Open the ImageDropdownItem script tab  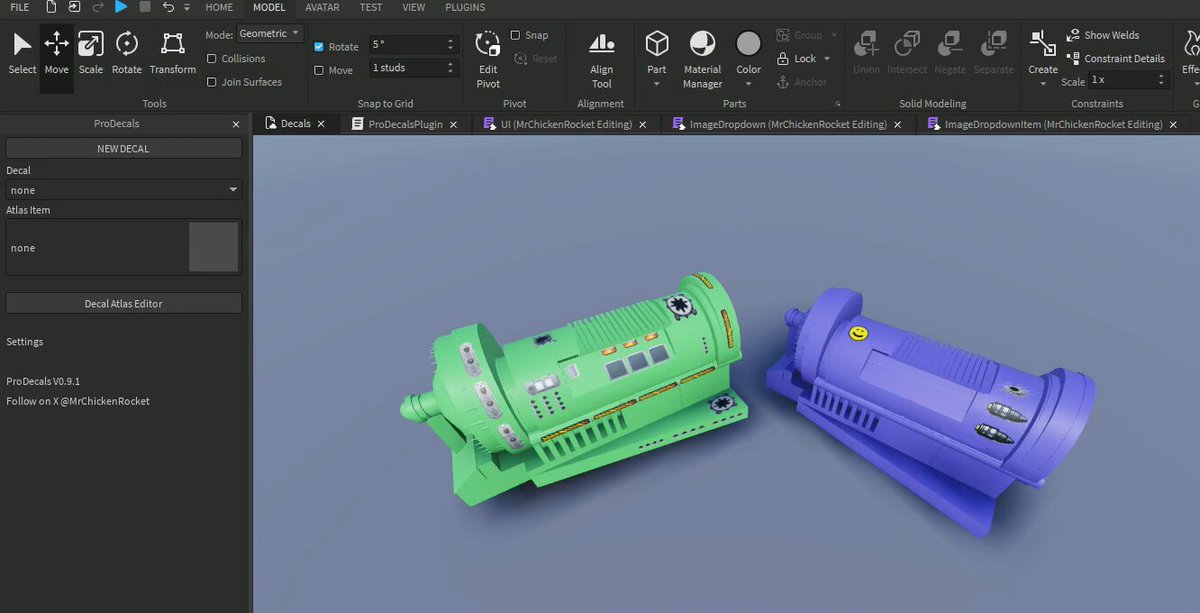1053,124
